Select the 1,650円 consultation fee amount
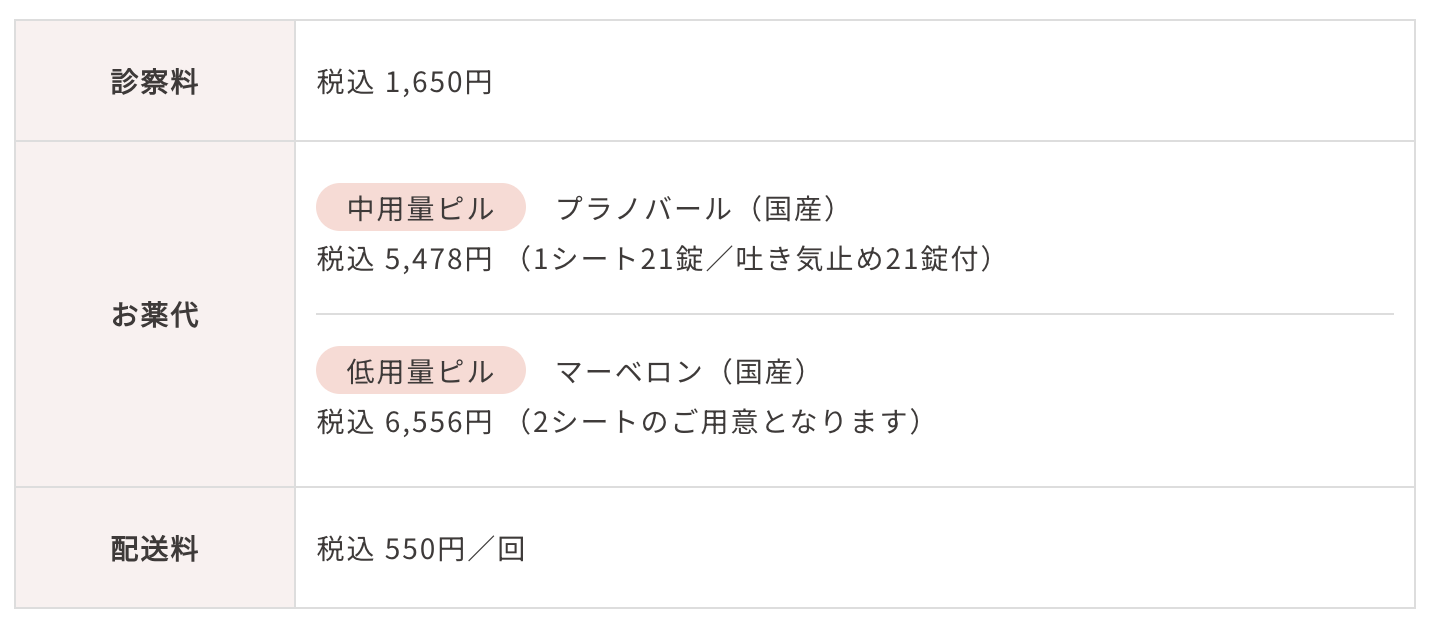The width and height of the screenshot is (1436, 638). point(439,82)
